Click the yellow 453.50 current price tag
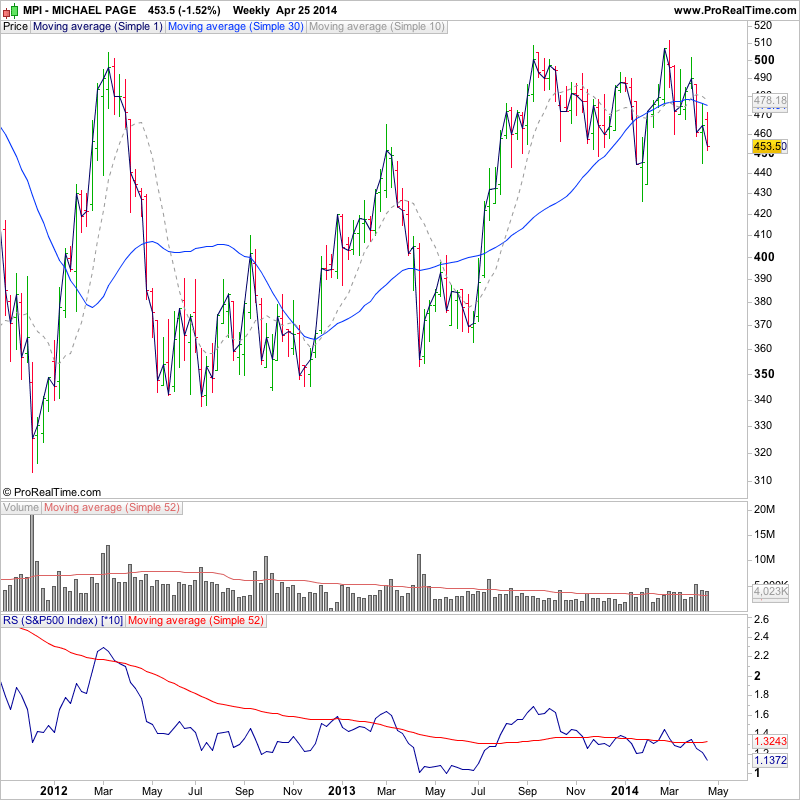This screenshot has width=800, height=800. pos(770,146)
